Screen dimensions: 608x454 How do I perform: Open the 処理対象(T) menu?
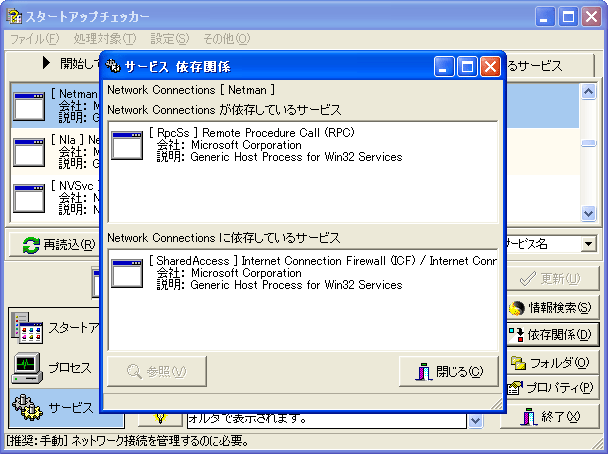coord(105,39)
